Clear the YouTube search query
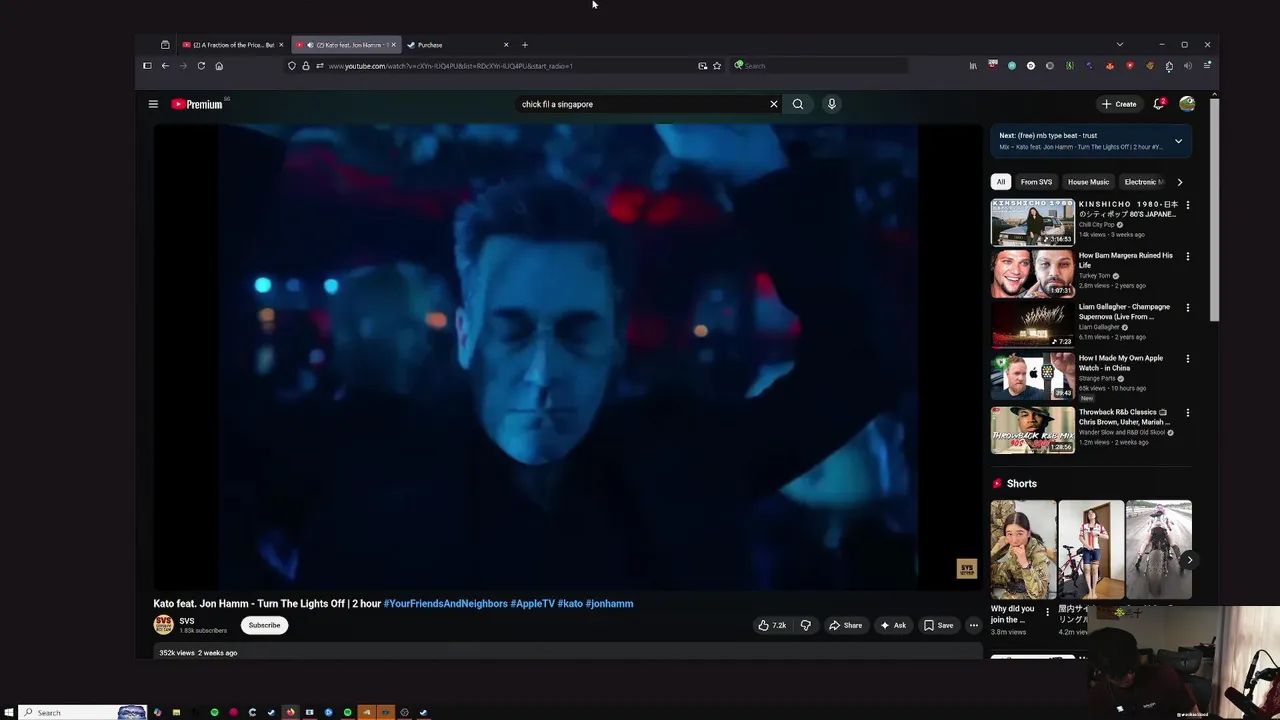The image size is (1280, 720). tap(773, 104)
